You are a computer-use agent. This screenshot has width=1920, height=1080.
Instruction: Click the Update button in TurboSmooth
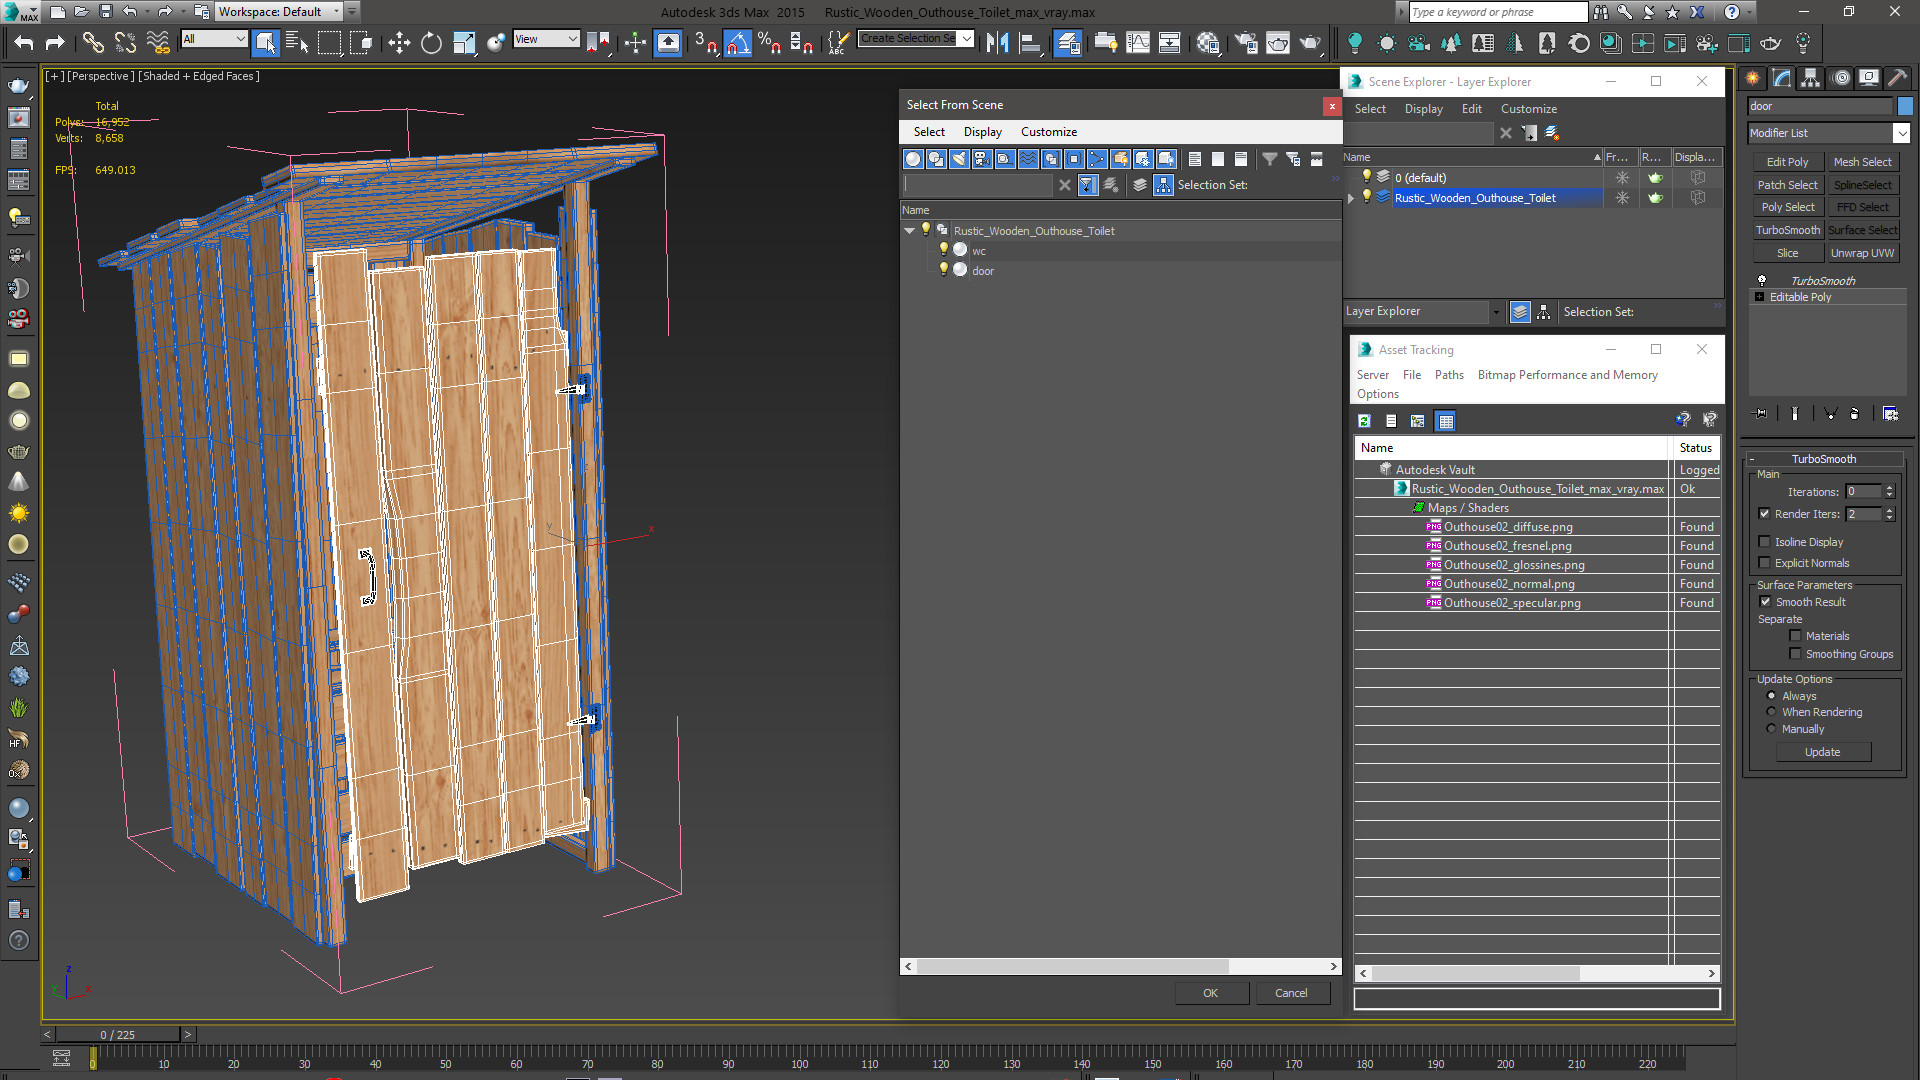(x=1822, y=752)
